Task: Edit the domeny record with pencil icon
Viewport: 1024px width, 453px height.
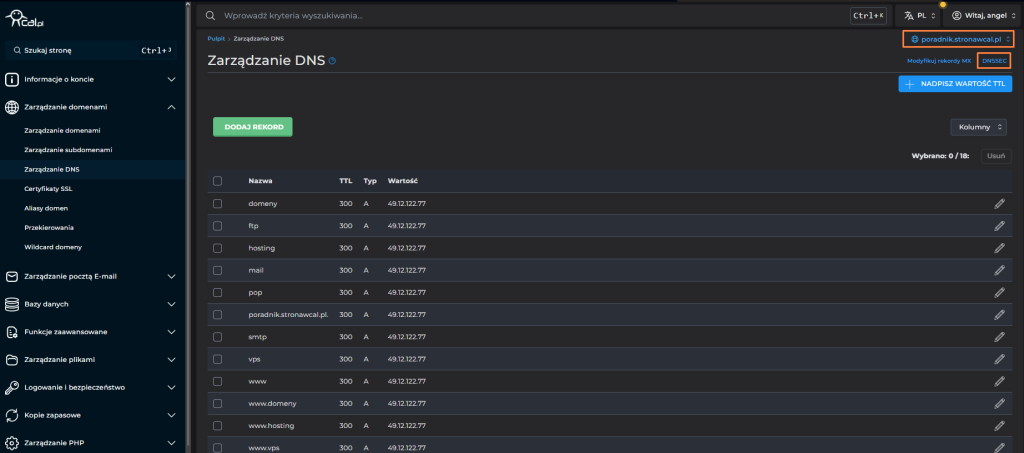Action: 999,204
